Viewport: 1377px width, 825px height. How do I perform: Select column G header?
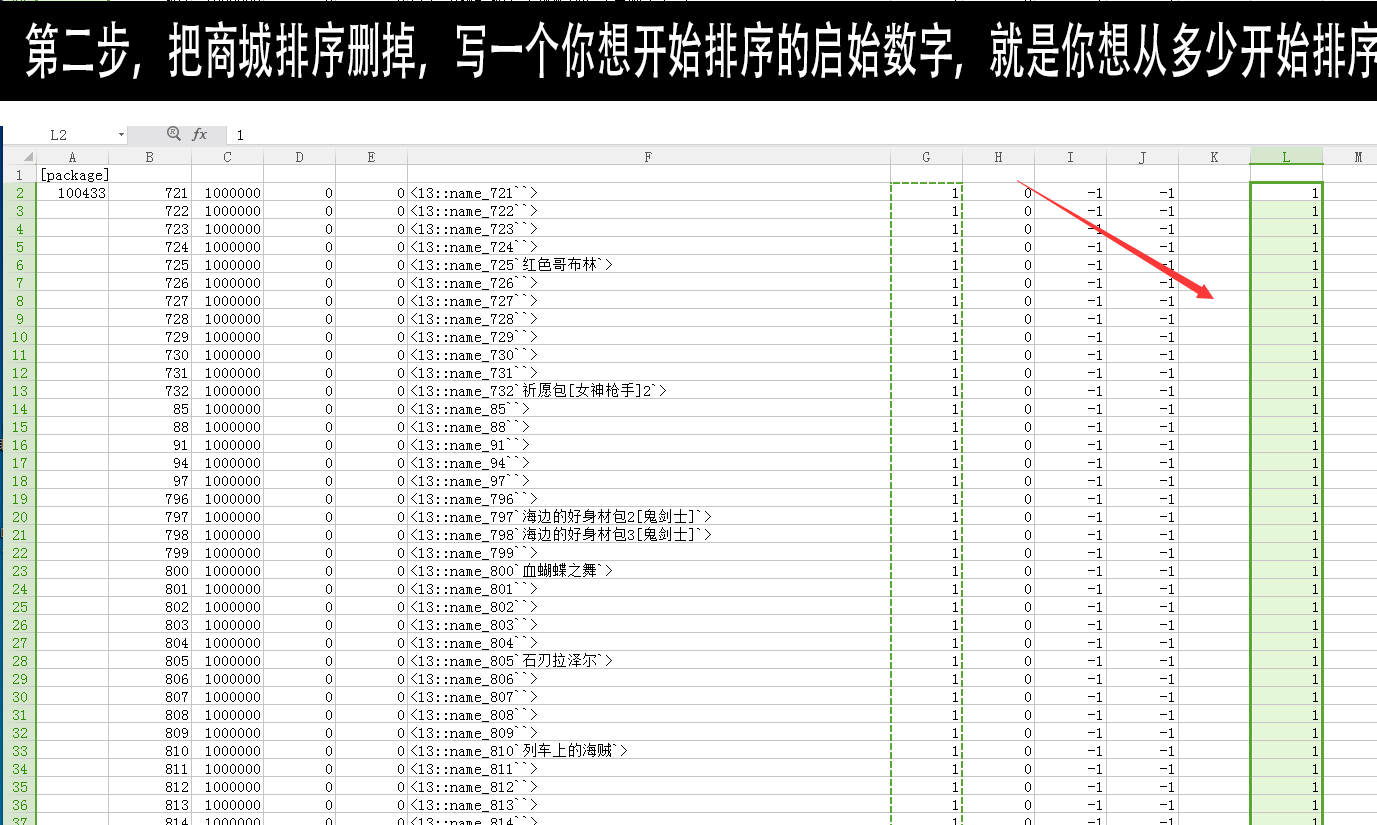pos(926,157)
